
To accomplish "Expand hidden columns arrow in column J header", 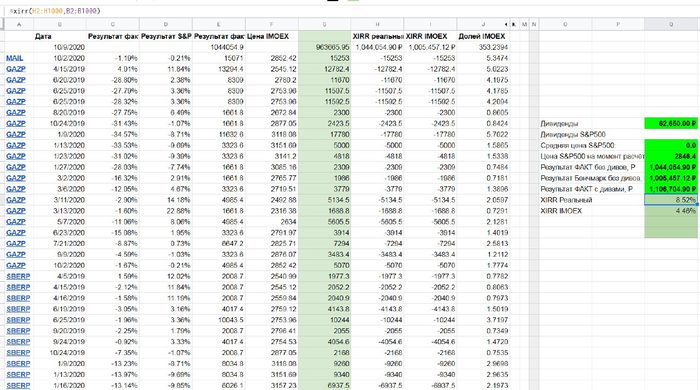I will 506,25.
